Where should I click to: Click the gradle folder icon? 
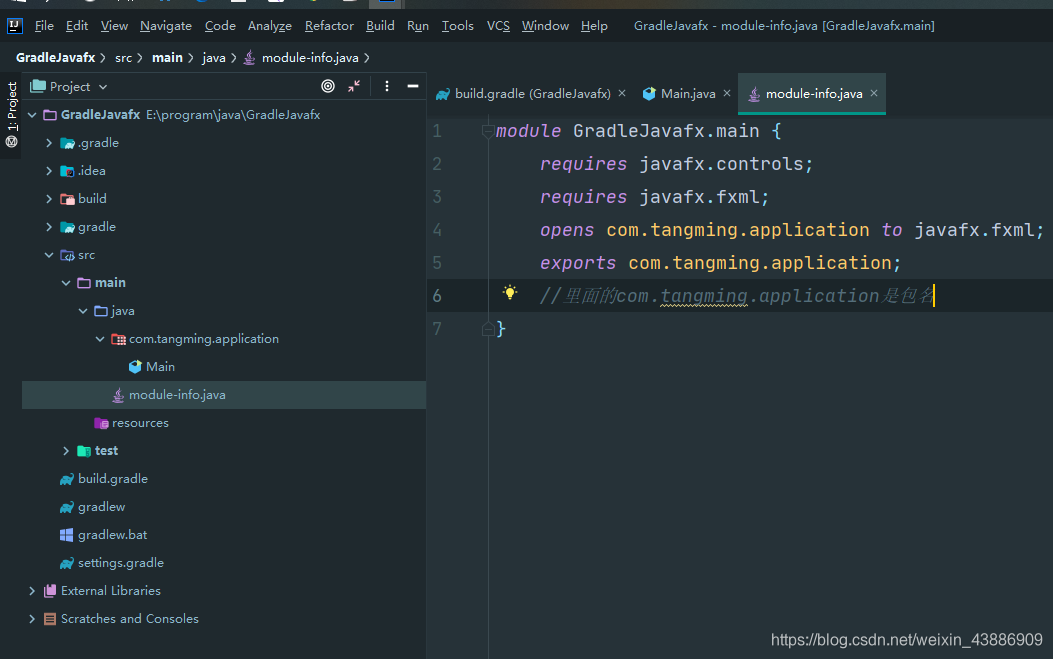tap(67, 227)
